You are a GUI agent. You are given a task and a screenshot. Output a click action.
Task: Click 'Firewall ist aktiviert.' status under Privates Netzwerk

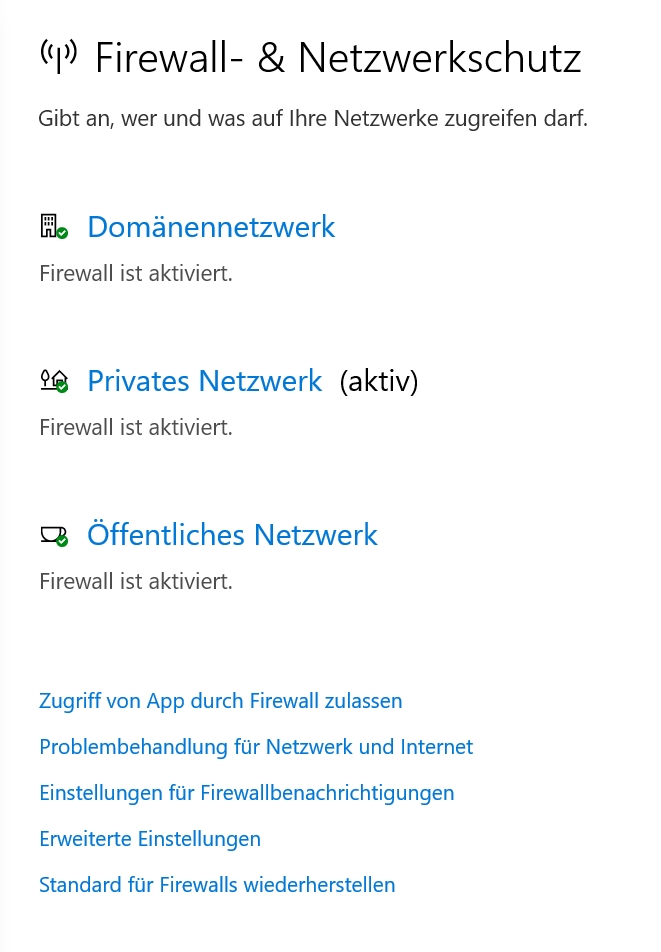point(135,427)
